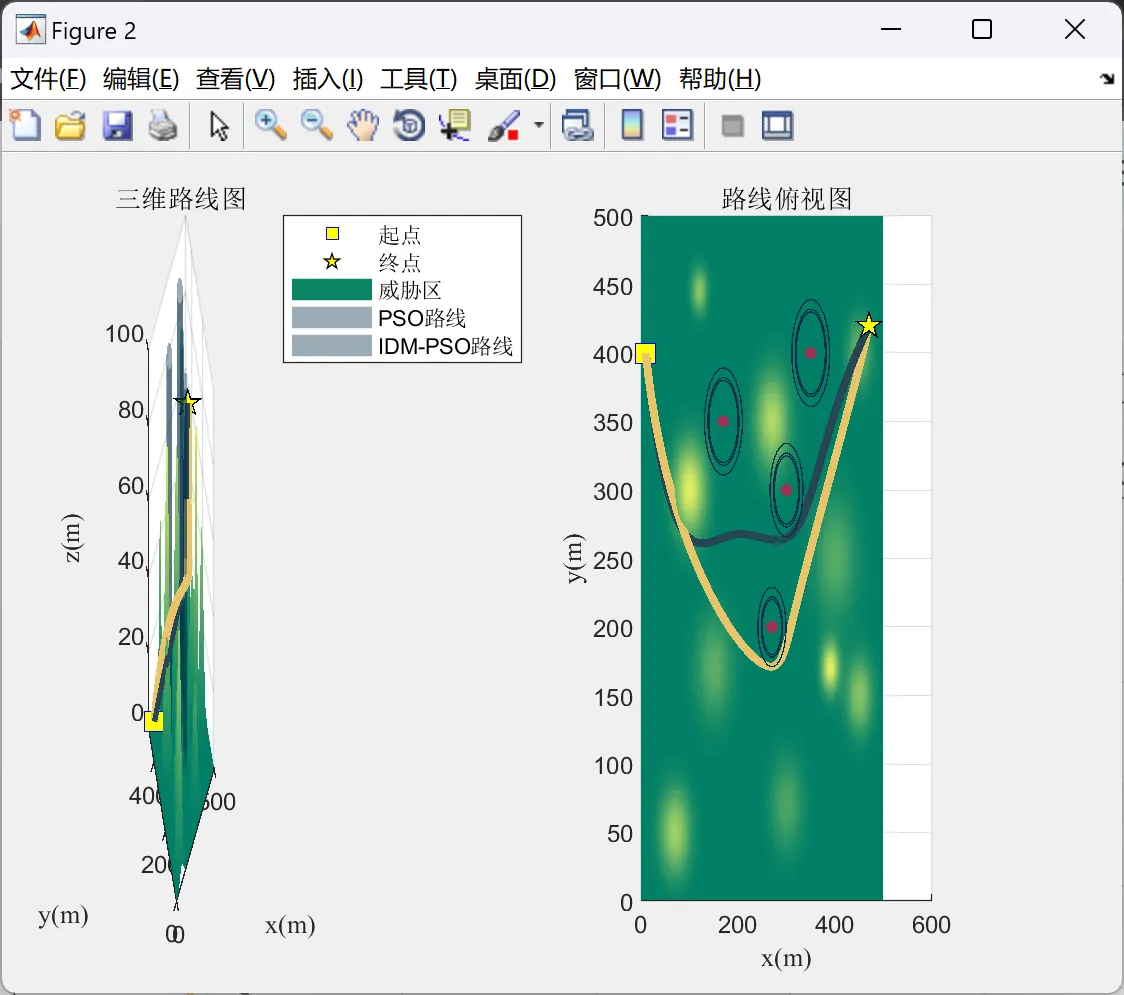Open the brush color dropdown arrow
Image resolution: width=1124 pixels, height=995 pixels.
click(x=539, y=125)
